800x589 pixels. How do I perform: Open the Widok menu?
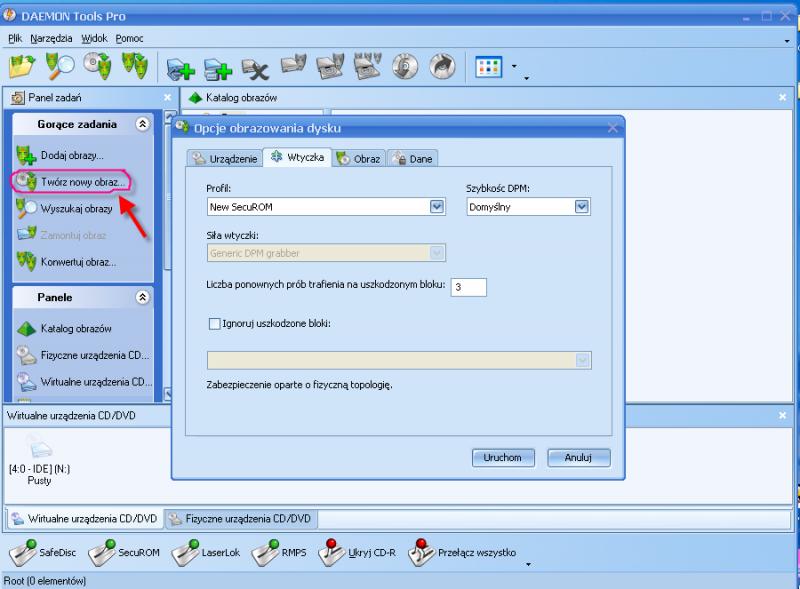pos(94,38)
